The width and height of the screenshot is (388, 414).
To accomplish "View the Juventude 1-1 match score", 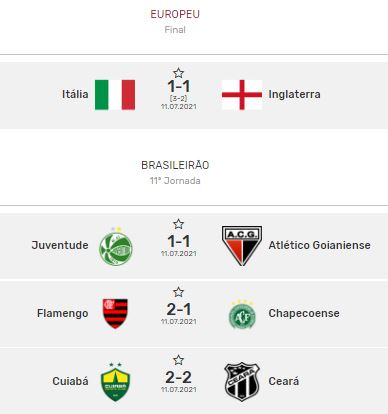I will pos(179,241).
